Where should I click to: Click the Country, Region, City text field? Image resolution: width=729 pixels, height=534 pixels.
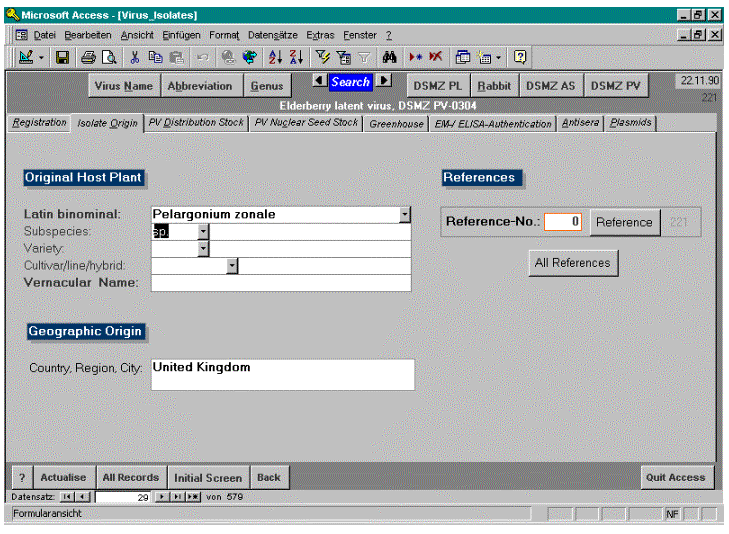click(x=282, y=374)
